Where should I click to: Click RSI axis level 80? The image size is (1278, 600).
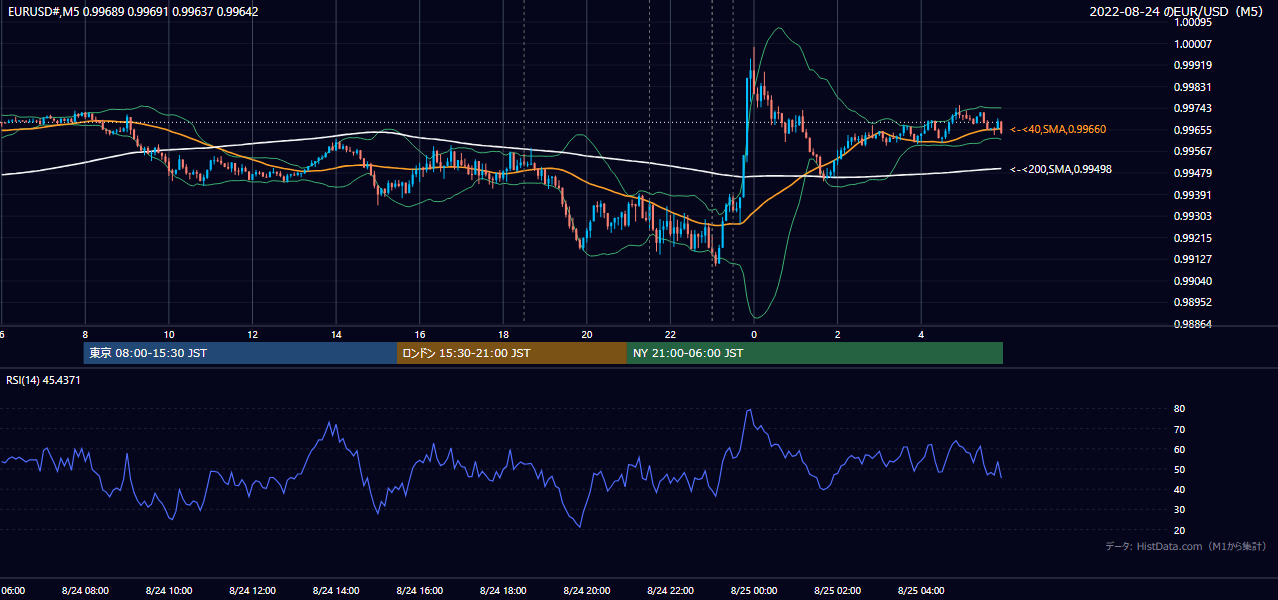click(x=1180, y=409)
